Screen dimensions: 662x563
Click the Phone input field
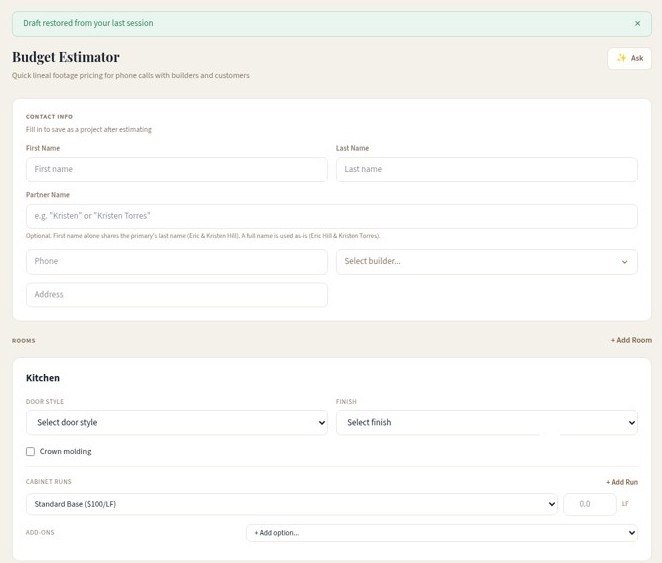point(176,261)
